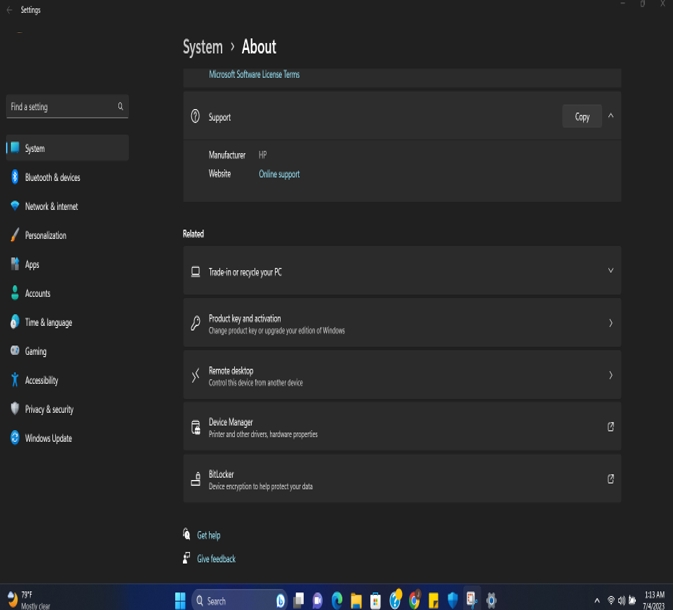Expand Trade-in or recycle your PC
The image size is (674, 610).
[x=610, y=270]
